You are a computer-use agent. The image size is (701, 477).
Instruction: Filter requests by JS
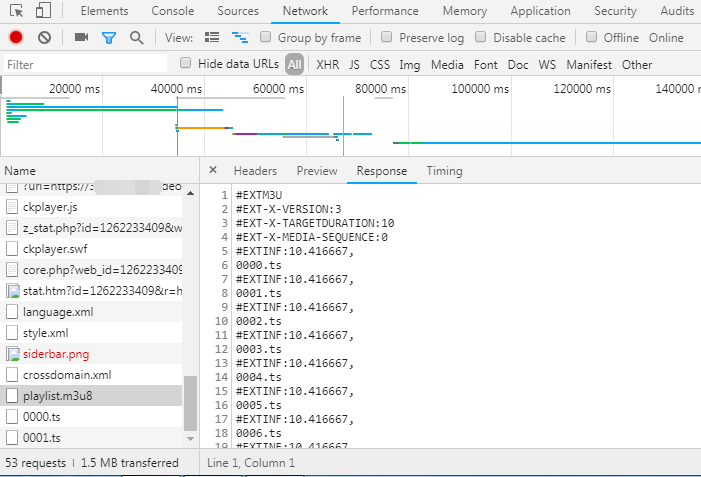354,65
